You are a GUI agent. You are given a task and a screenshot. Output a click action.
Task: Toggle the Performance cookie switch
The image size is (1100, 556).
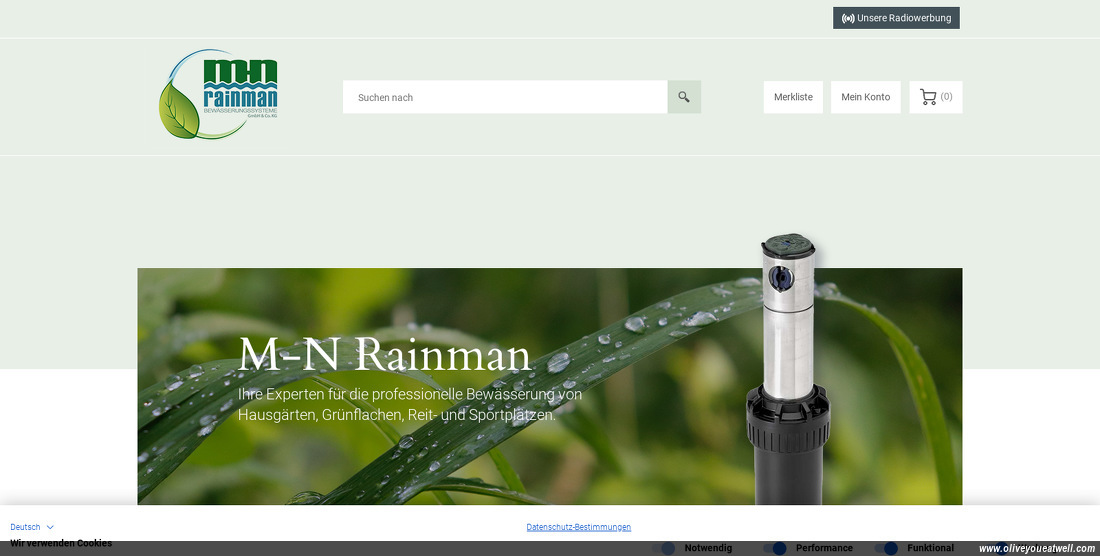click(774, 548)
